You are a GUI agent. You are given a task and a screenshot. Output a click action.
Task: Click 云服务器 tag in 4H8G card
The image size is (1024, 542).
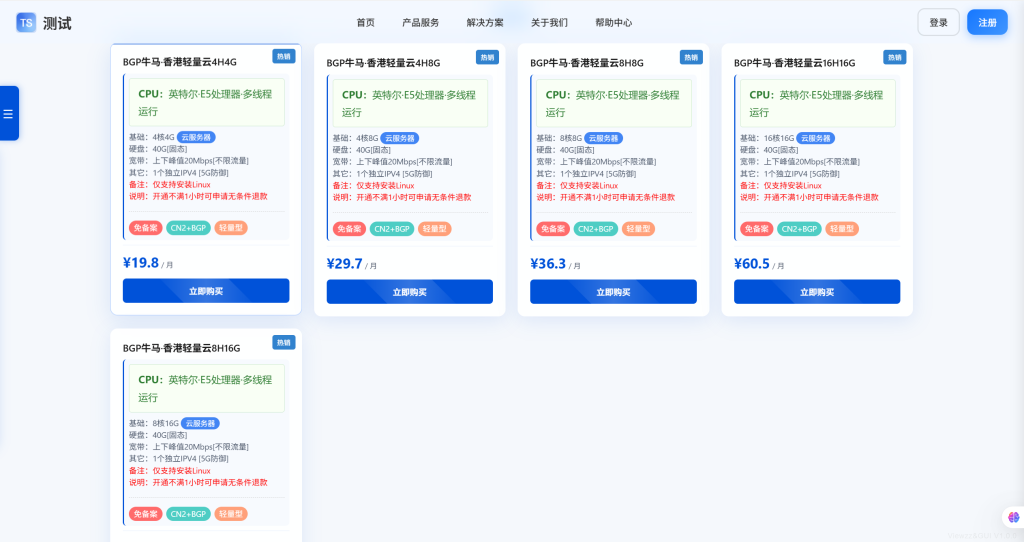[400, 138]
